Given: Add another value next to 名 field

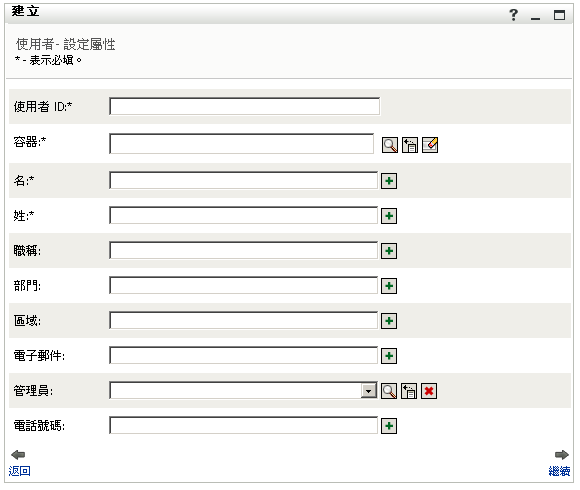Looking at the screenshot, I should tap(389, 181).
